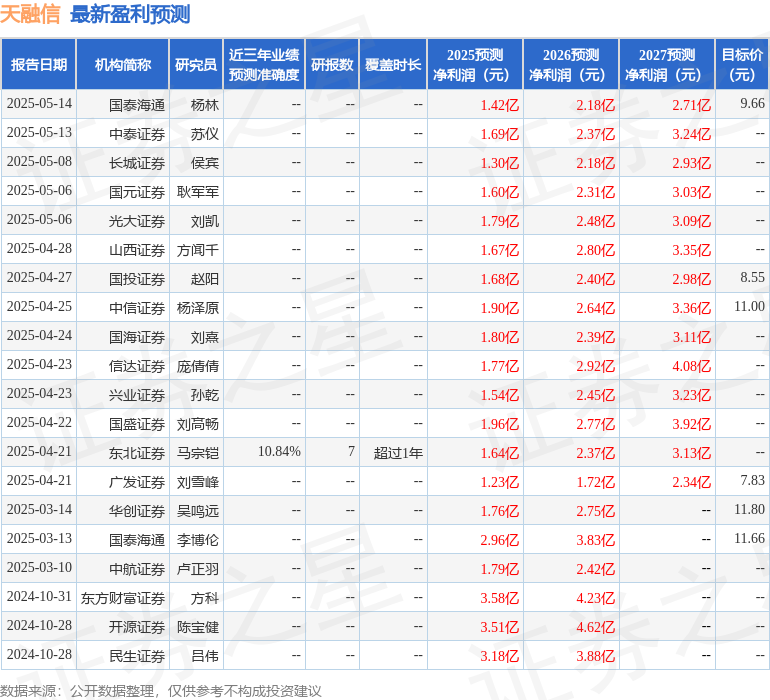Click the date 2025-04-28
This screenshot has height=700, width=770.
pyautogui.click(x=39, y=249)
